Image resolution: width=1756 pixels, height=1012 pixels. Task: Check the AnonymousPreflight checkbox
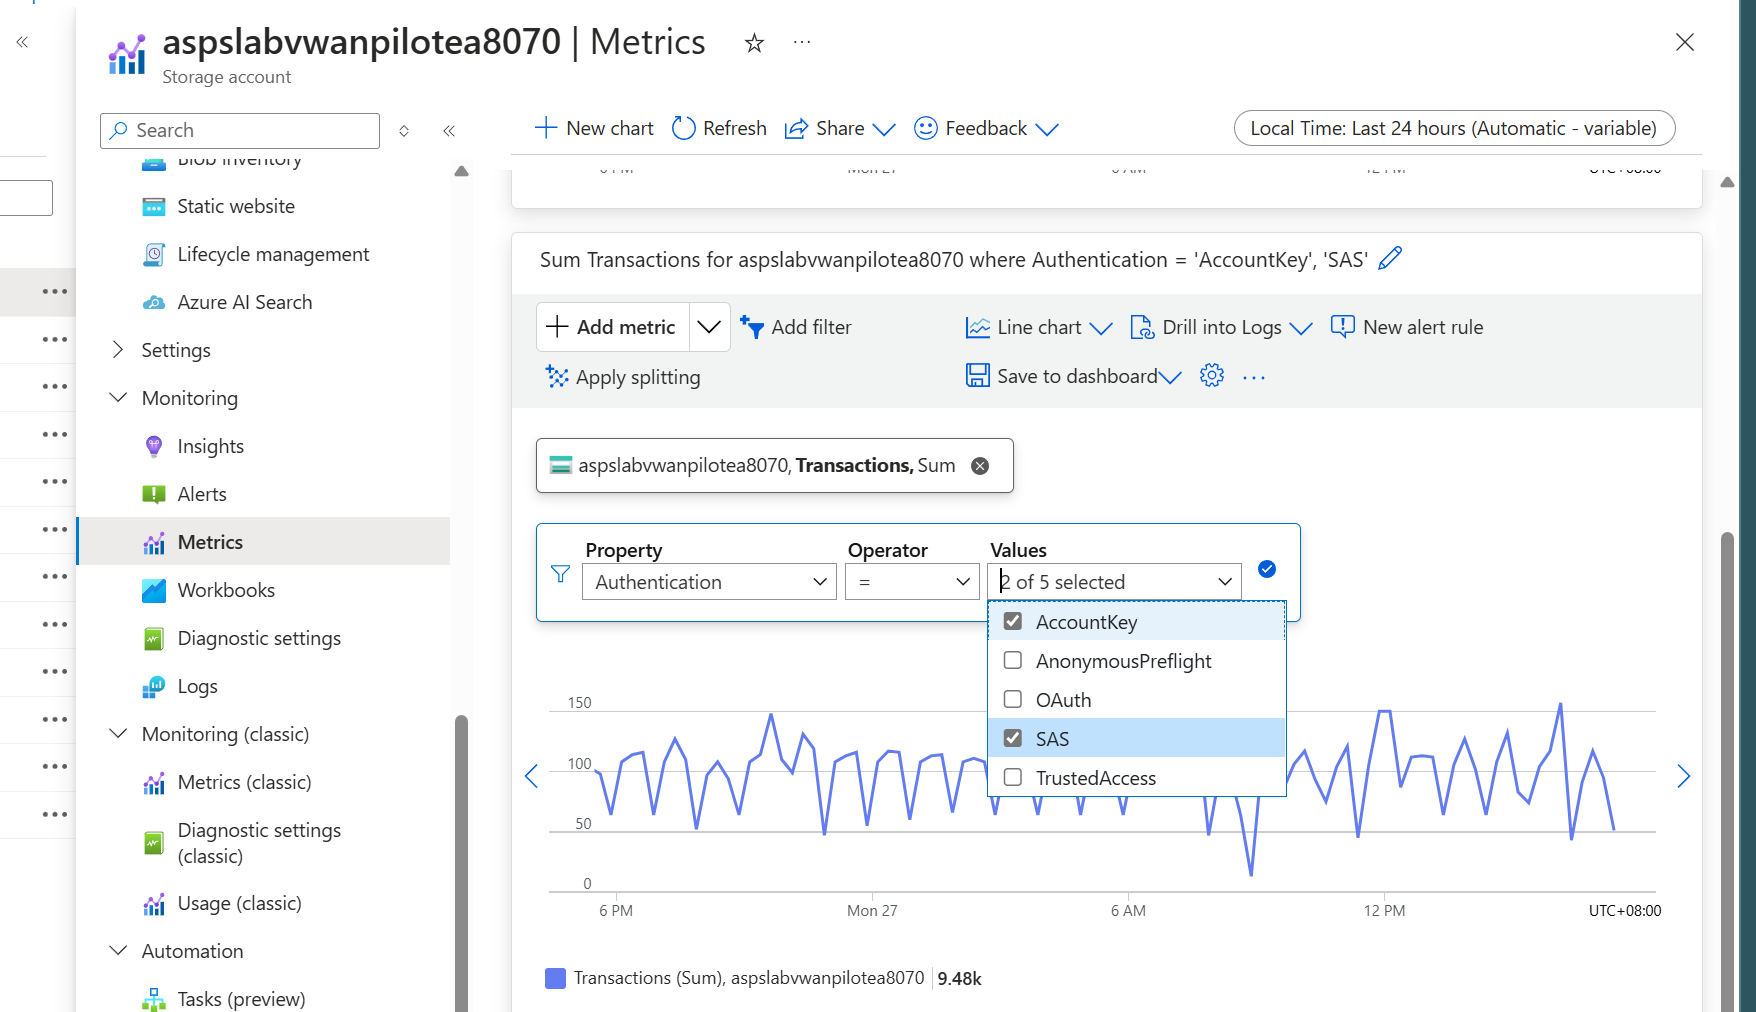tap(1013, 660)
